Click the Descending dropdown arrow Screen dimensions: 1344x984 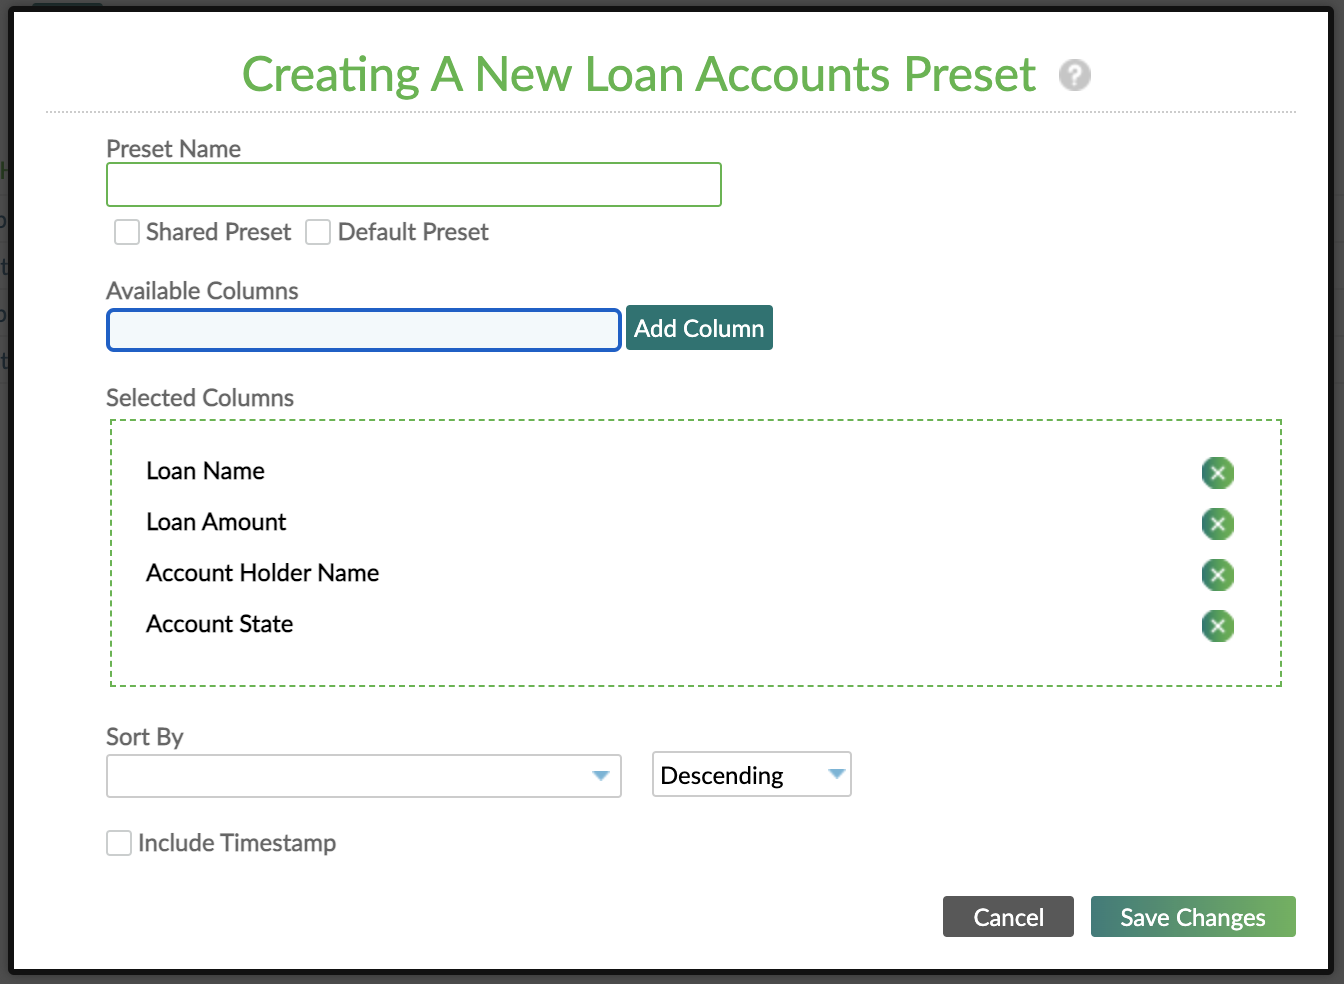(x=836, y=774)
